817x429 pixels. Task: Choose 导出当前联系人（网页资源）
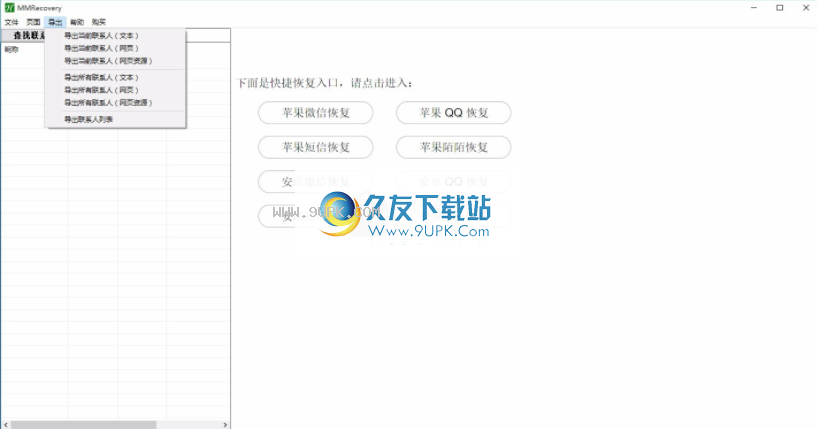[x=115, y=61]
